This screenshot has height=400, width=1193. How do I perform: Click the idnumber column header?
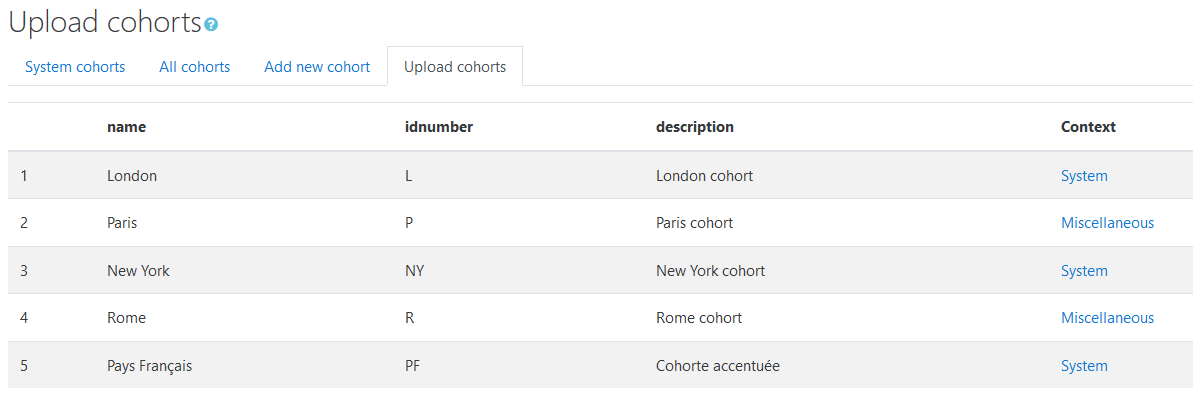[x=439, y=127]
